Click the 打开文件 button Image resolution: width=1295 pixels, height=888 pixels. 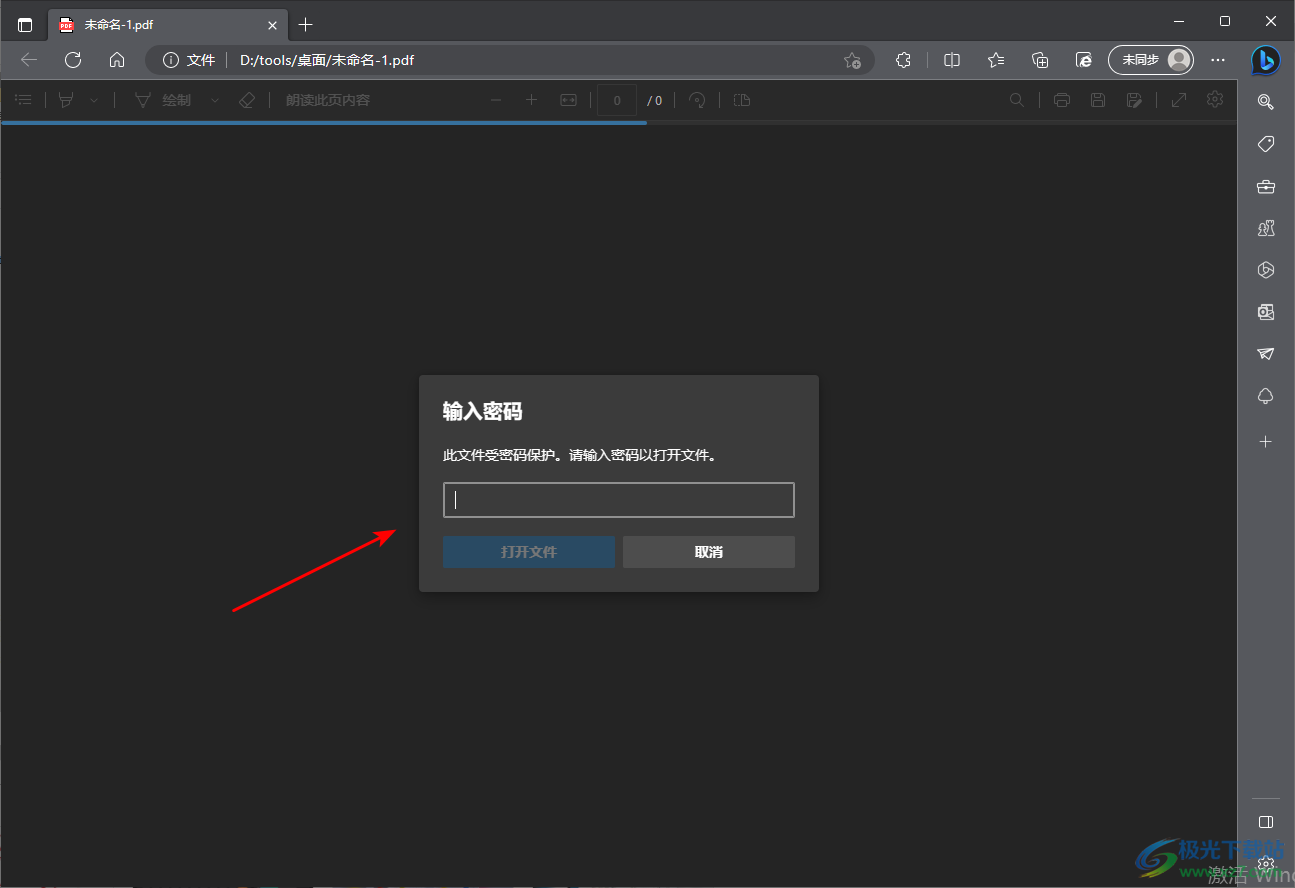[x=529, y=552]
